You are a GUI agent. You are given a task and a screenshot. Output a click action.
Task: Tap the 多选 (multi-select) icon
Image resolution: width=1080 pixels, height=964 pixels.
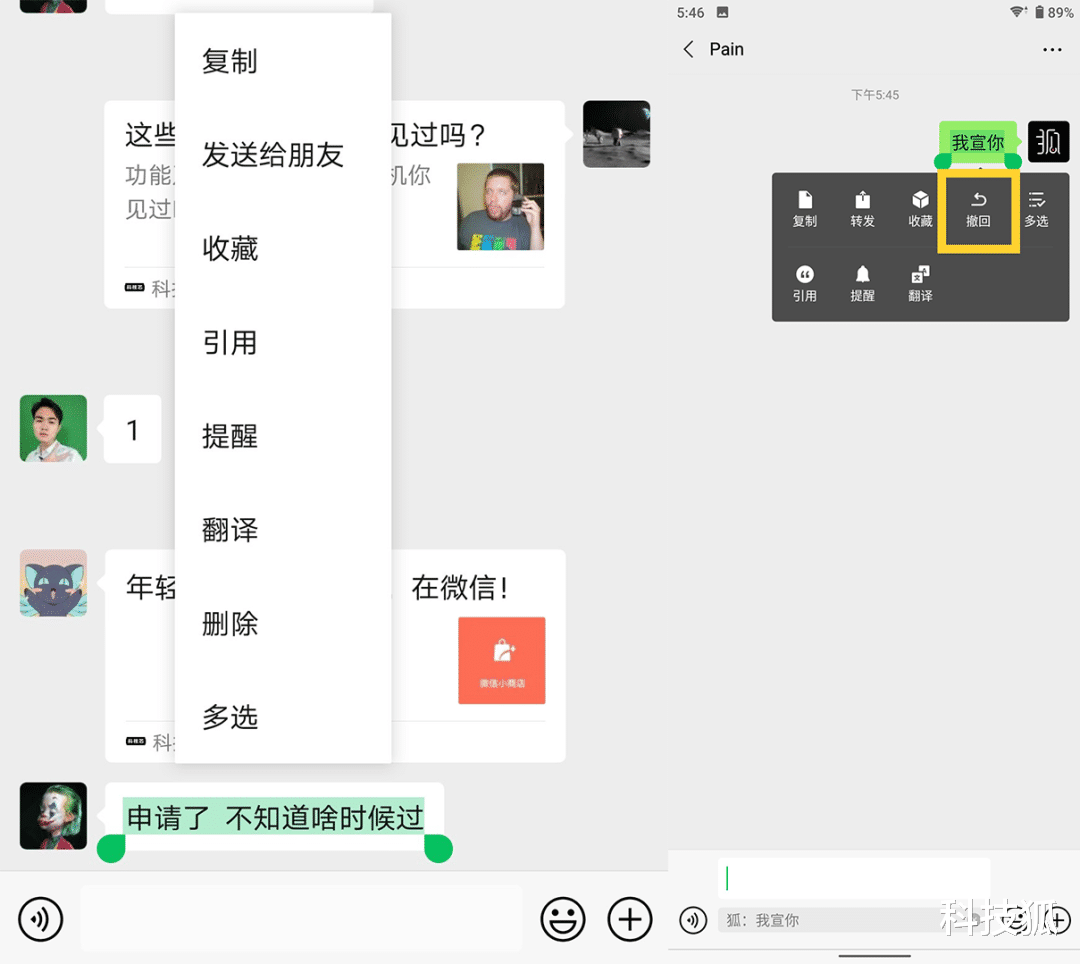[x=1037, y=208]
